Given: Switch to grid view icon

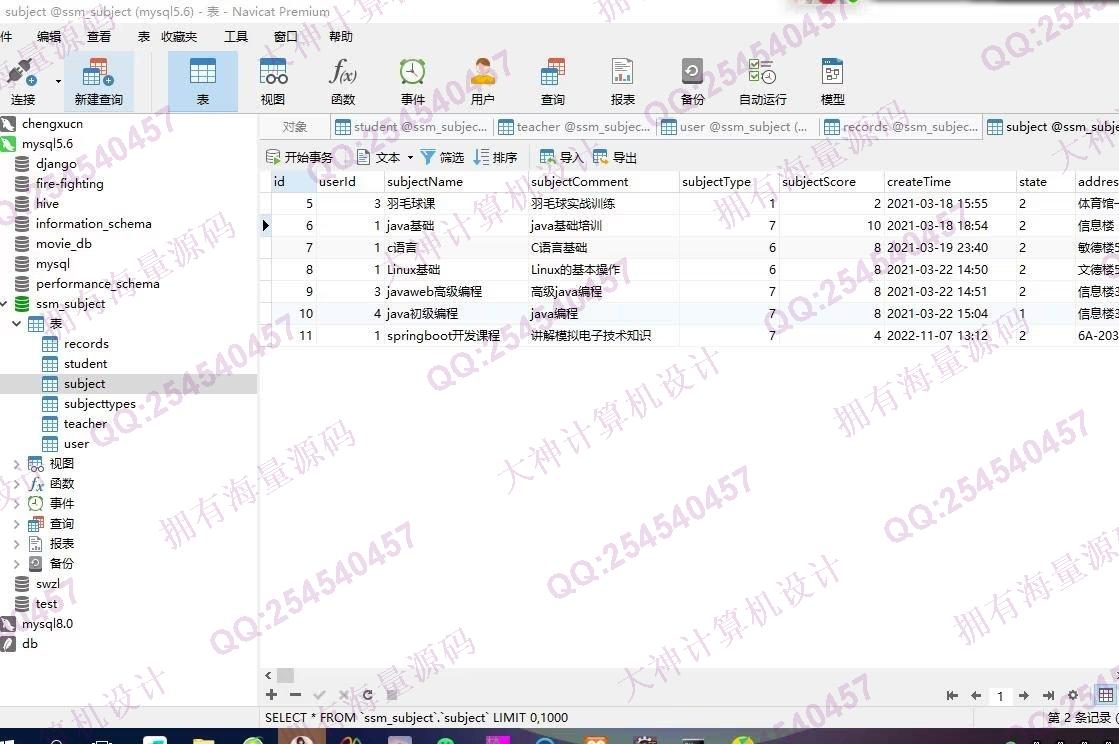Looking at the screenshot, I should tap(1105, 695).
